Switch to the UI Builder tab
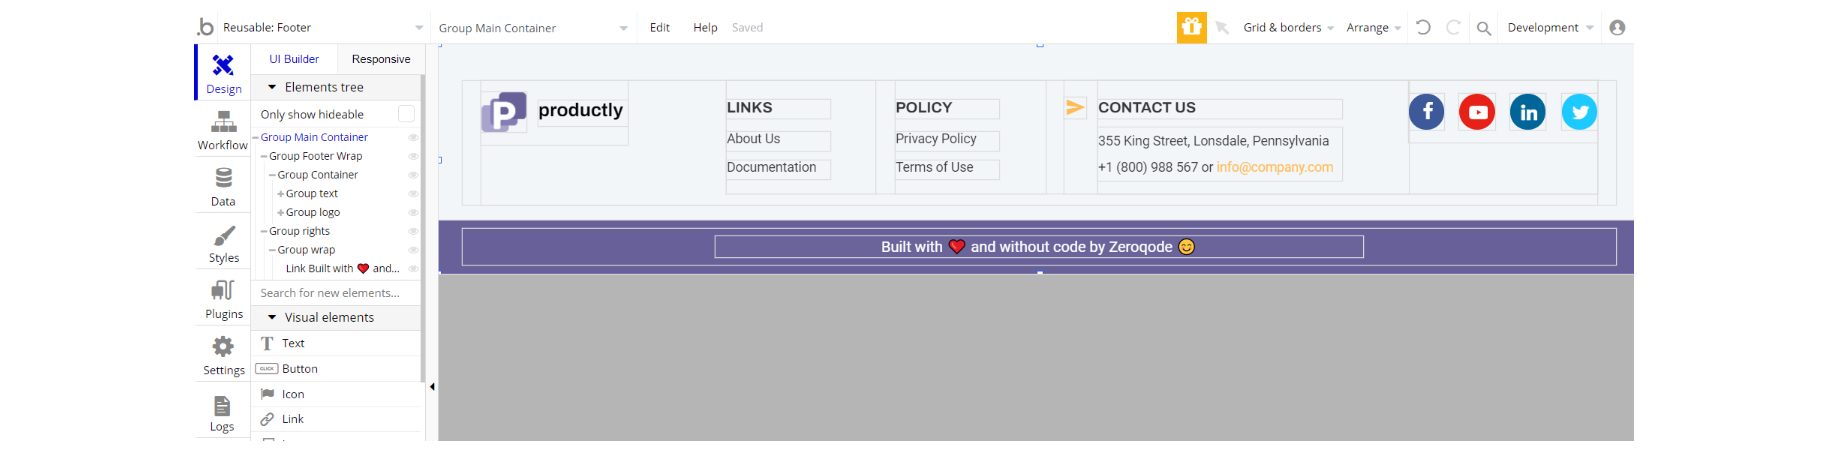Screen dimensions: 1830x450 point(294,59)
